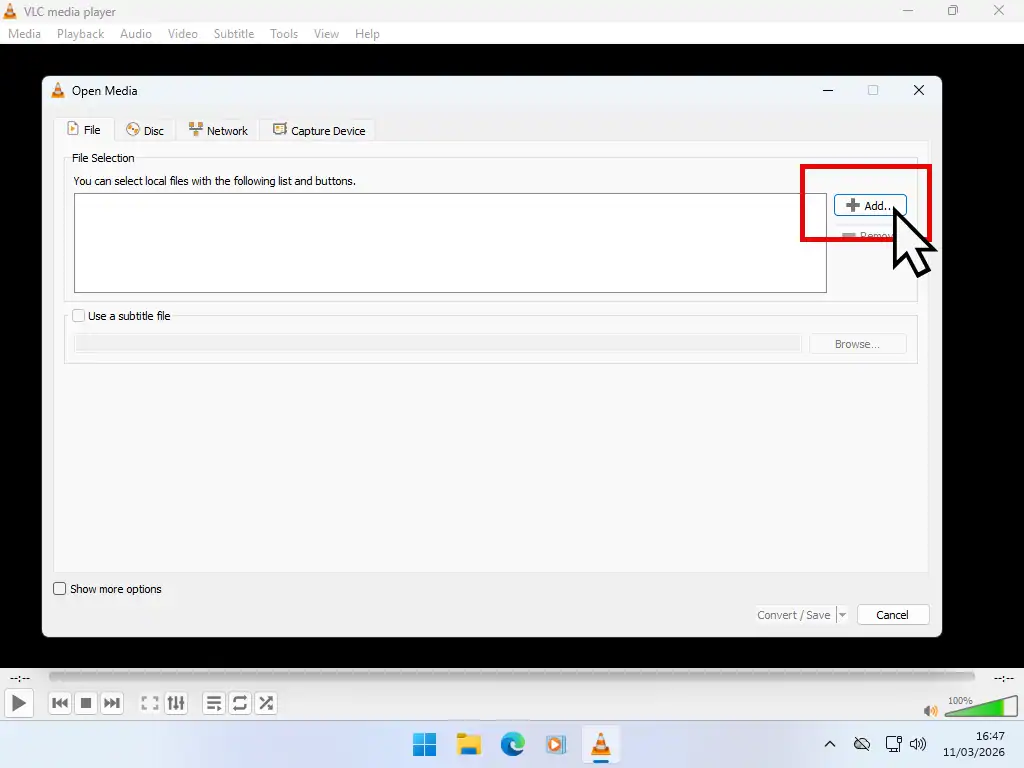The height and width of the screenshot is (768, 1024).
Task: Switch to the Capture Device tab
Action: (318, 130)
